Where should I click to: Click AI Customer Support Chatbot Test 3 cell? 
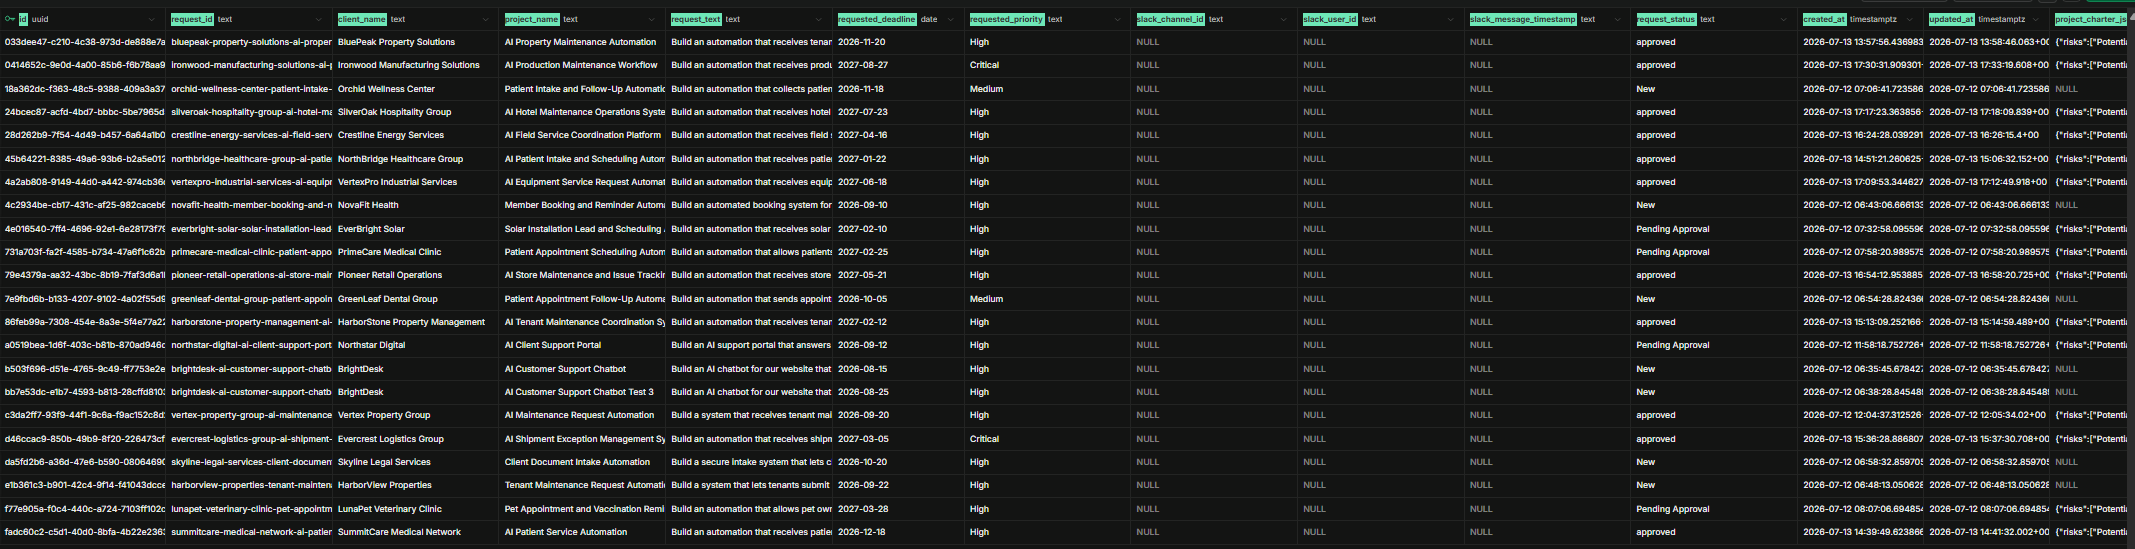pos(583,392)
